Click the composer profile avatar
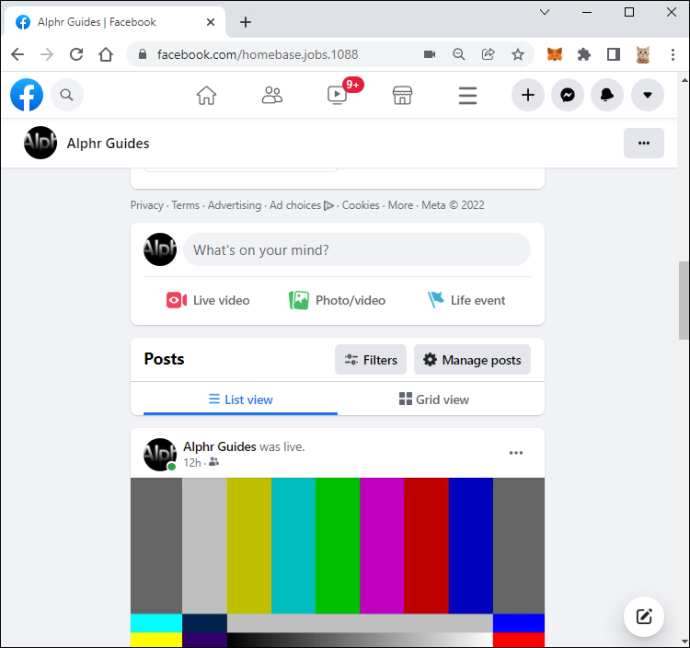The height and width of the screenshot is (648, 690). [x=160, y=249]
